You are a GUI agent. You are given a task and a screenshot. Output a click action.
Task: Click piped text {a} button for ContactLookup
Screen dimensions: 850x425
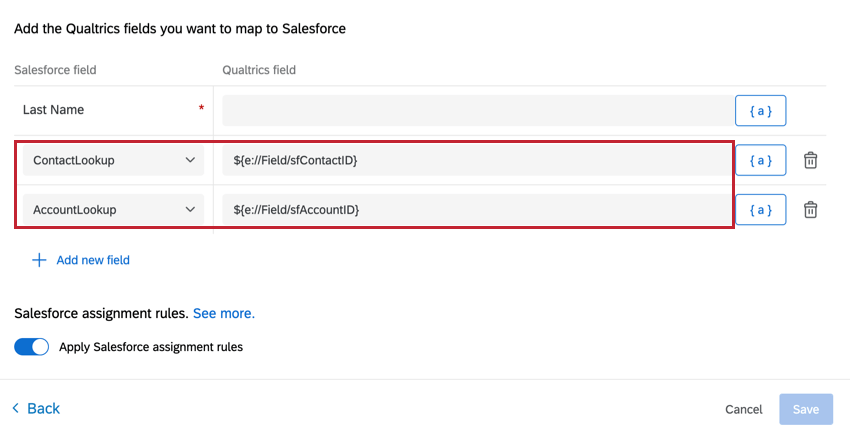point(760,160)
